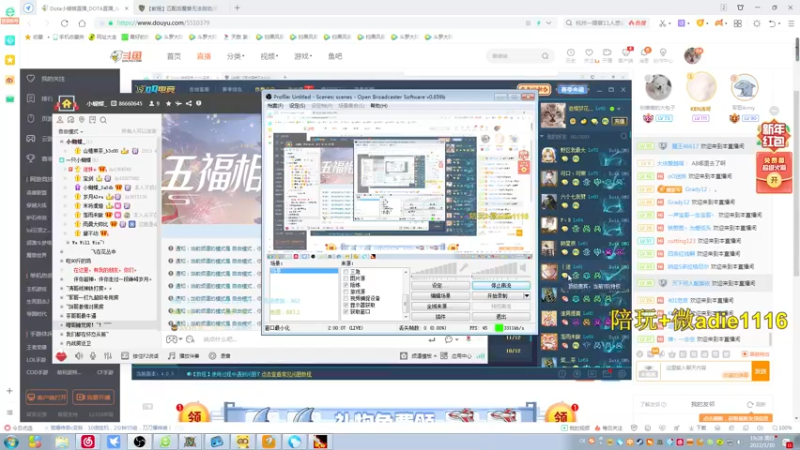The width and height of the screenshot is (800, 450).
Task: Reload the browser page
Action: pos(64,23)
